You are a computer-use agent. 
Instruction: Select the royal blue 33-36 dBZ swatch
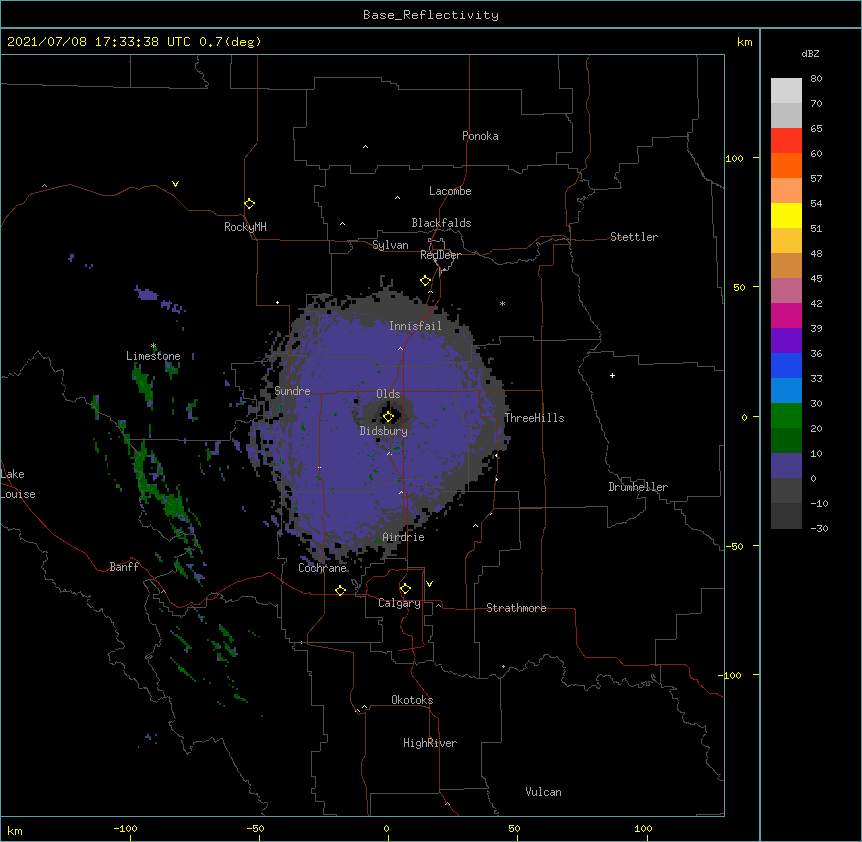click(786, 365)
